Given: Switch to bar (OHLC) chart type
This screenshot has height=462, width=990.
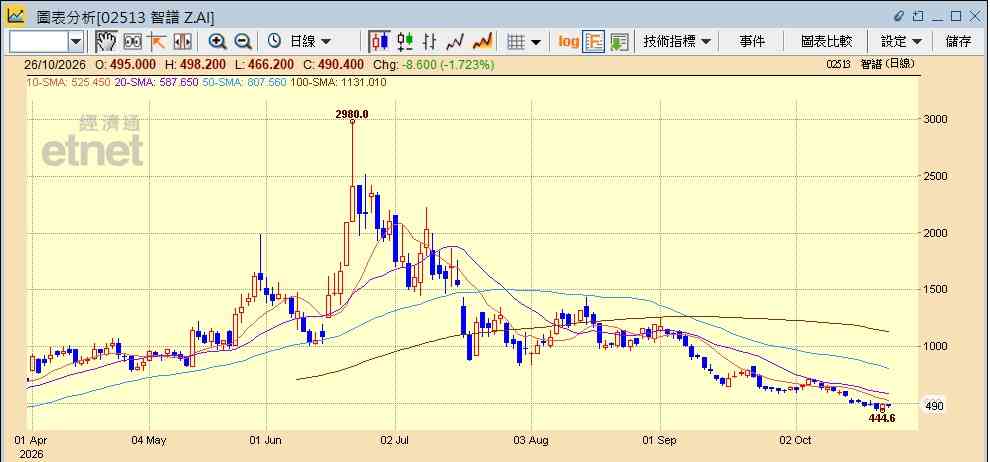Looking at the screenshot, I should pos(430,42).
